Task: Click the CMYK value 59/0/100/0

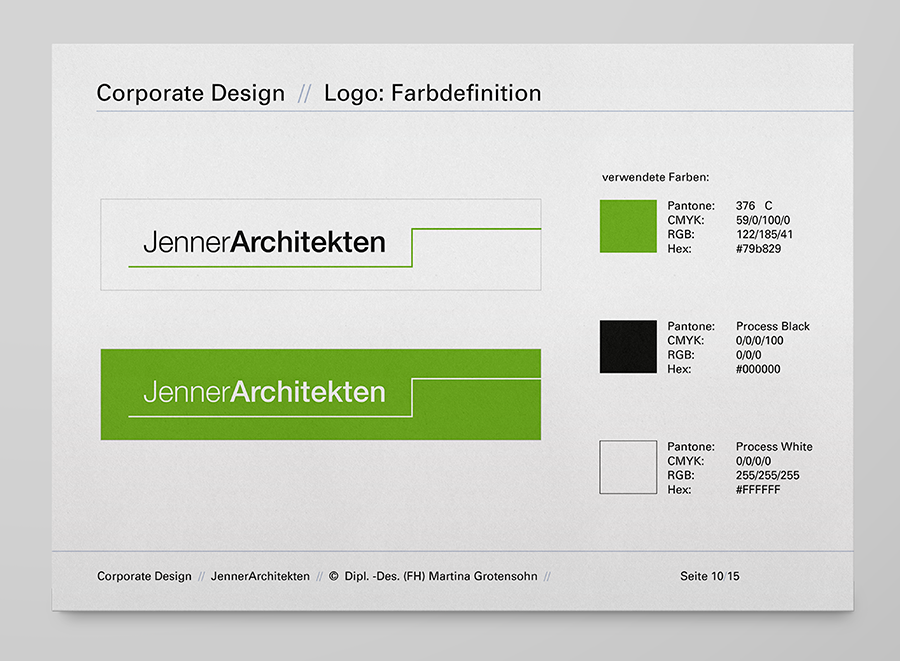Action: [763, 220]
